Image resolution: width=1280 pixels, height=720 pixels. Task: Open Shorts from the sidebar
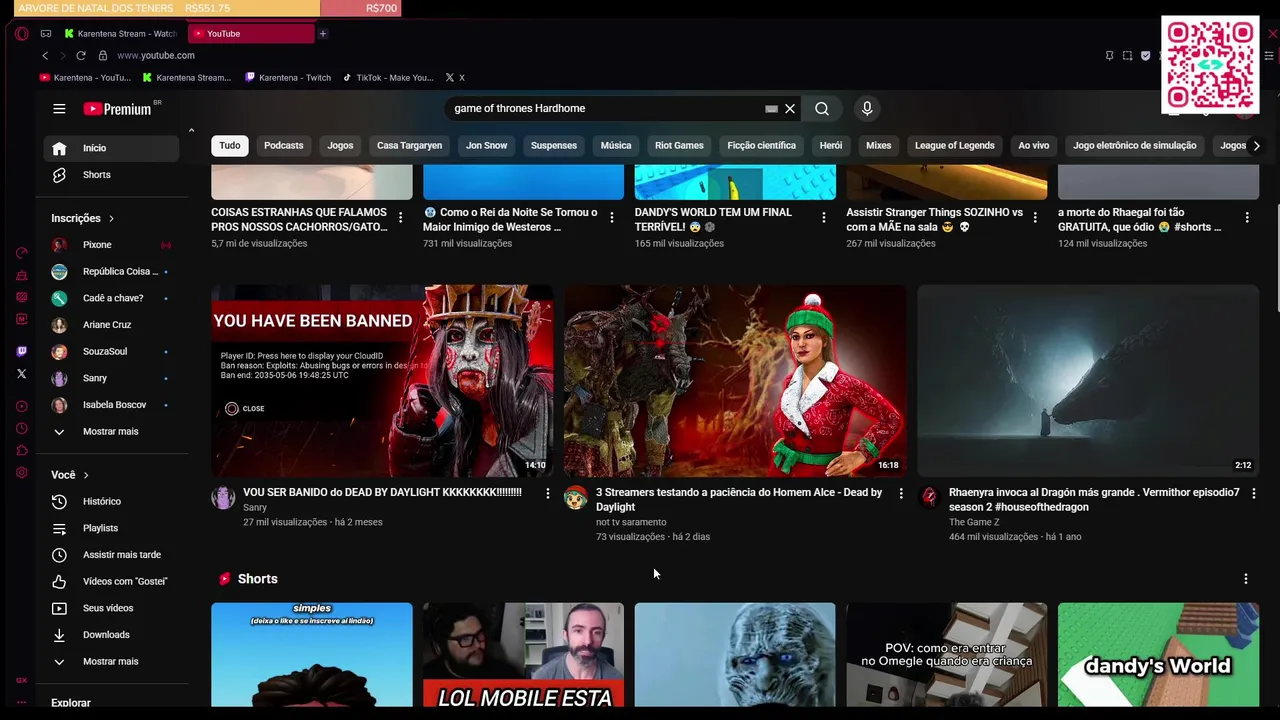pyautogui.click(x=112, y=175)
